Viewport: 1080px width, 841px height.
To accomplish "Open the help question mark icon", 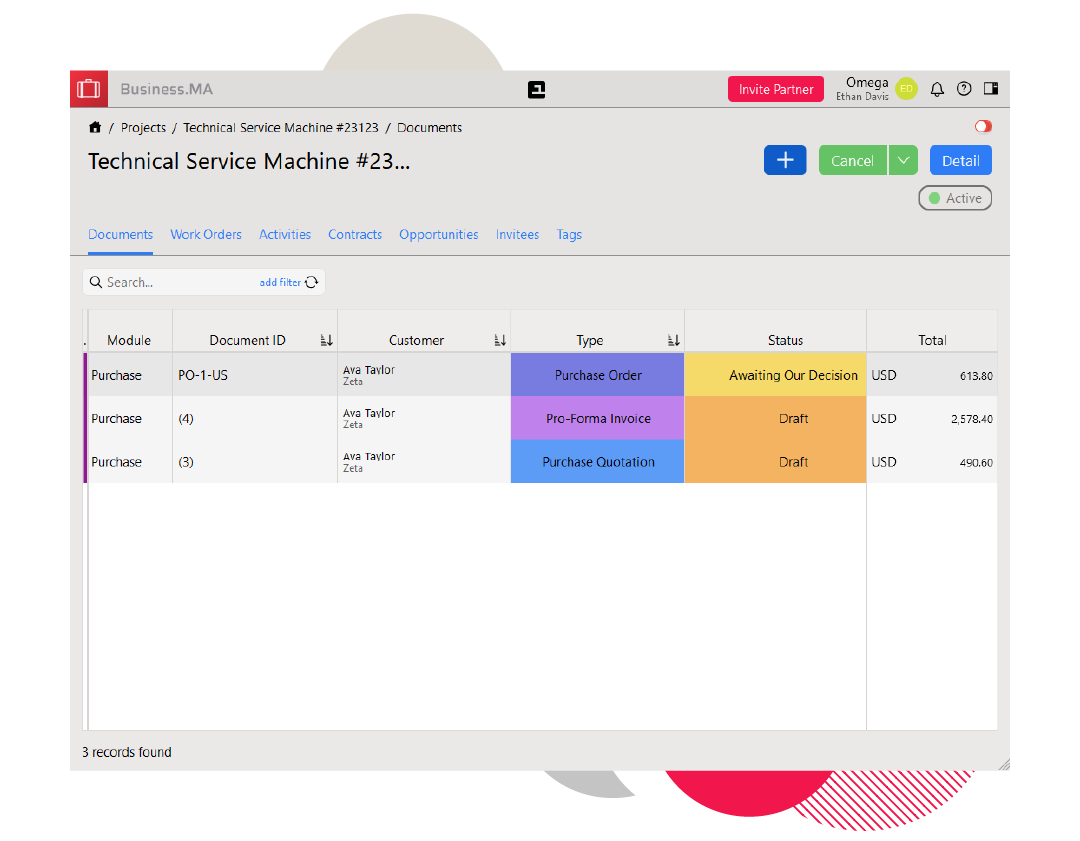I will (x=964, y=89).
